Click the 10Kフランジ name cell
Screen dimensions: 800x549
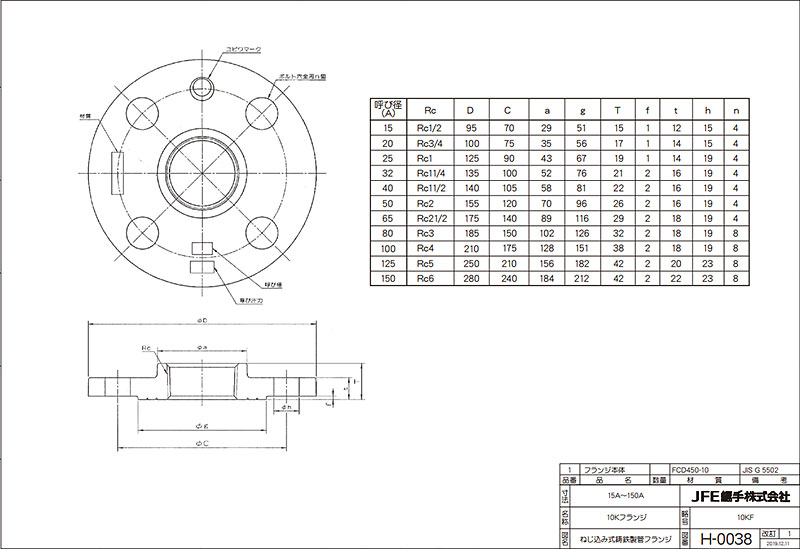tap(626, 518)
